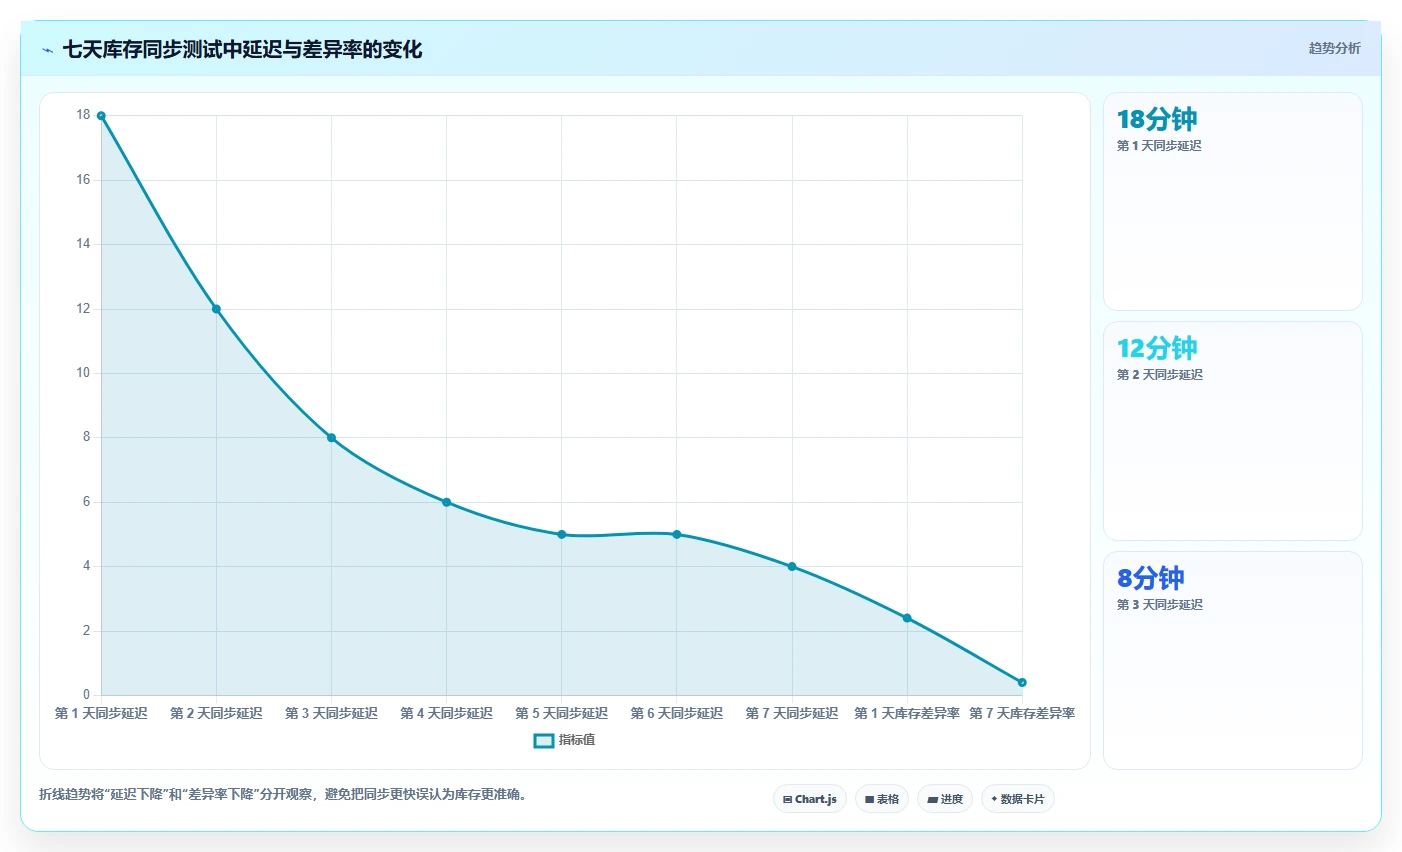Viewport: 1402px width, 852px height.
Task: Select the Chart.js tag chip
Action: [810, 799]
